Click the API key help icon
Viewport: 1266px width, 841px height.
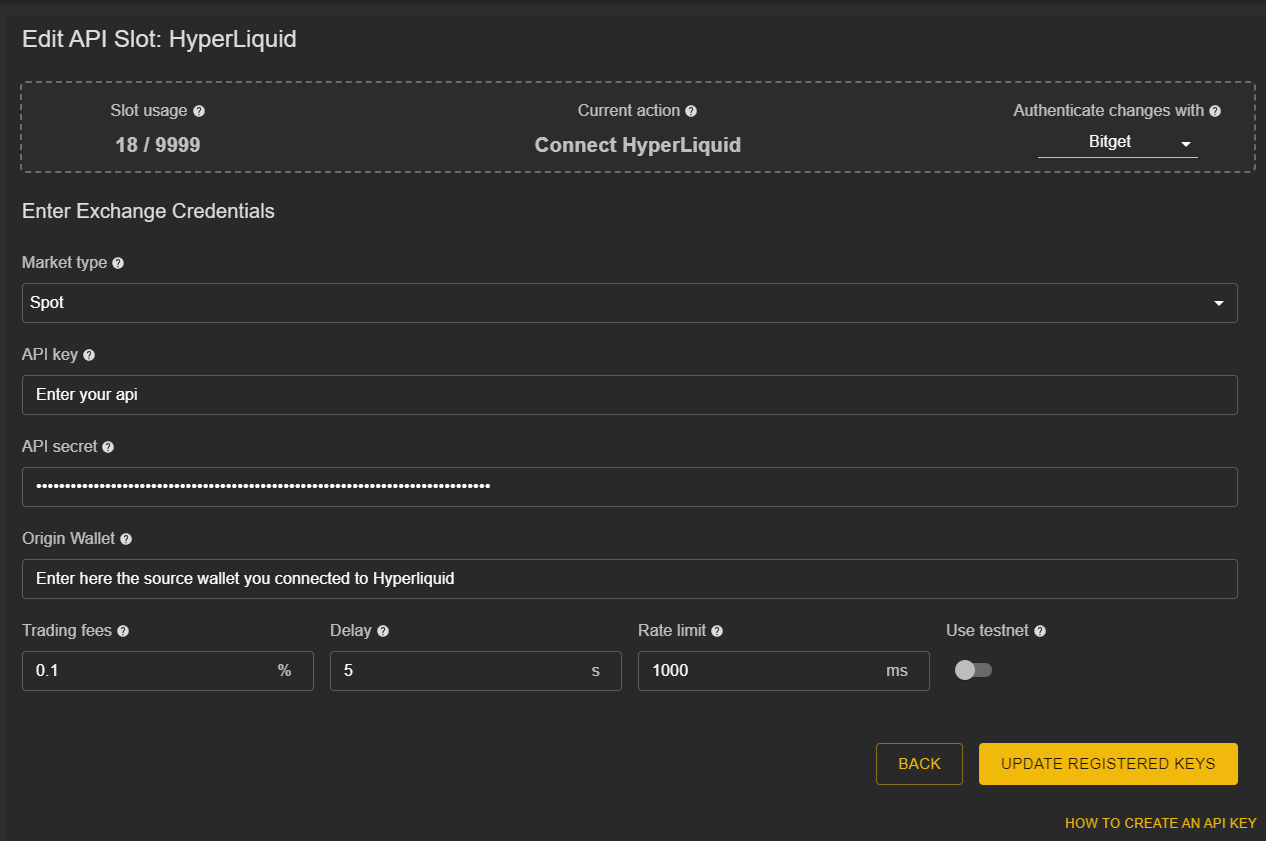(89, 355)
